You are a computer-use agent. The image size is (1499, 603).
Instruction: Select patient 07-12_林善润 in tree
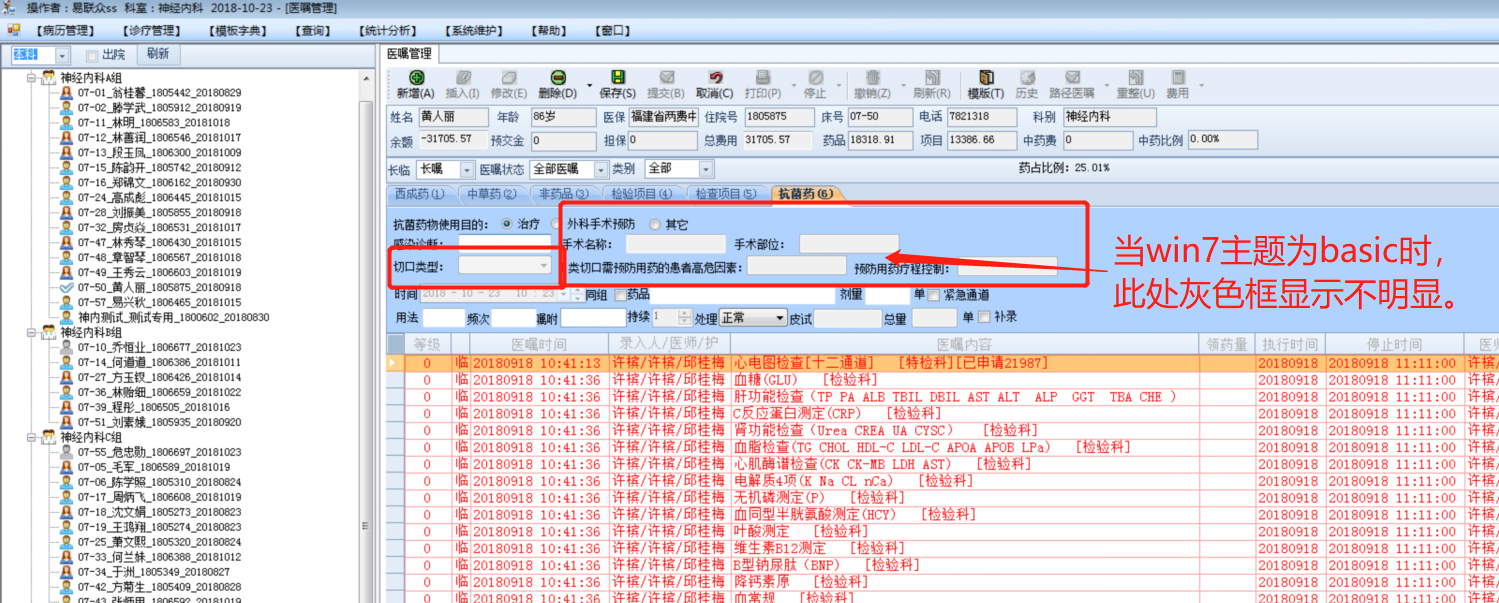[159, 138]
